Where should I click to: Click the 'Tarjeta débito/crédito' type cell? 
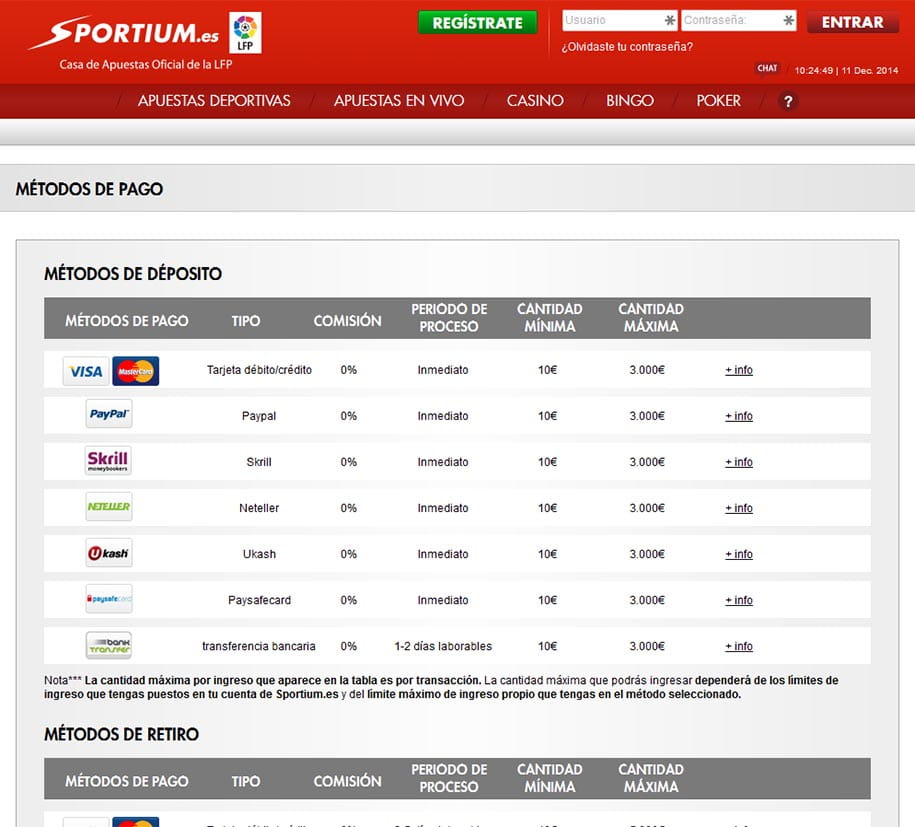259,370
